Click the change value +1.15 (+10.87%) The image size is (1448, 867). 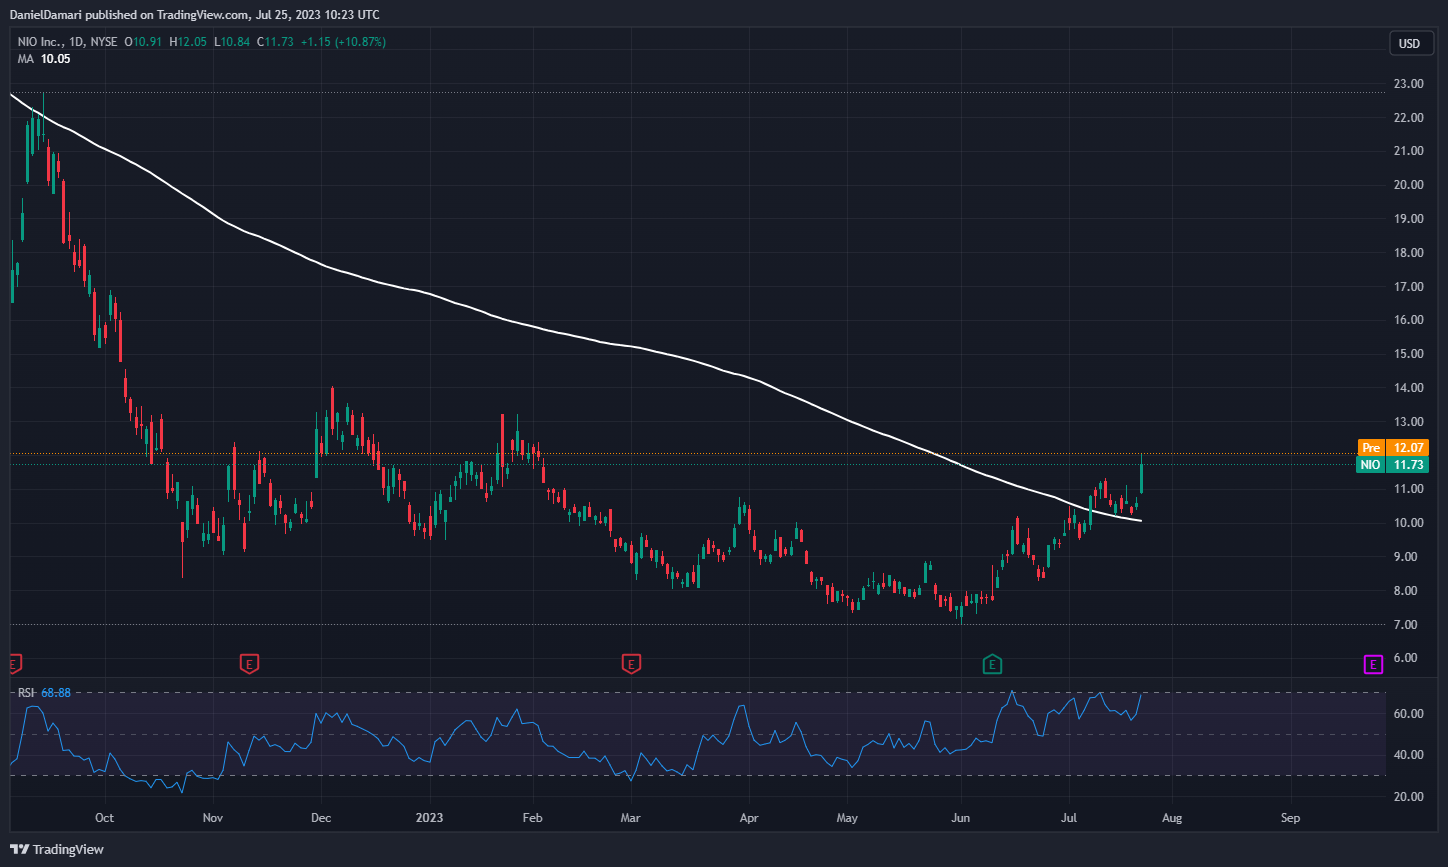click(x=342, y=42)
